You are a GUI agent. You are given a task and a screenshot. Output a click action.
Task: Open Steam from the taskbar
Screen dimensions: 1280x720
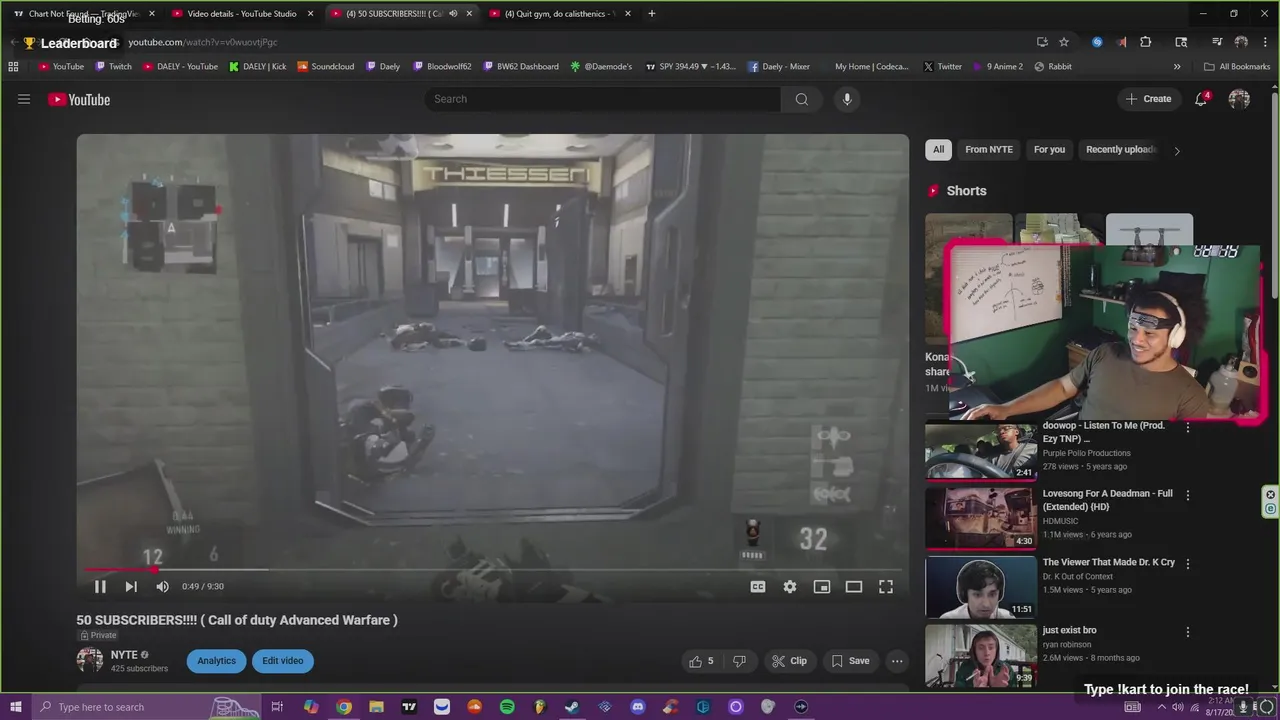572,707
